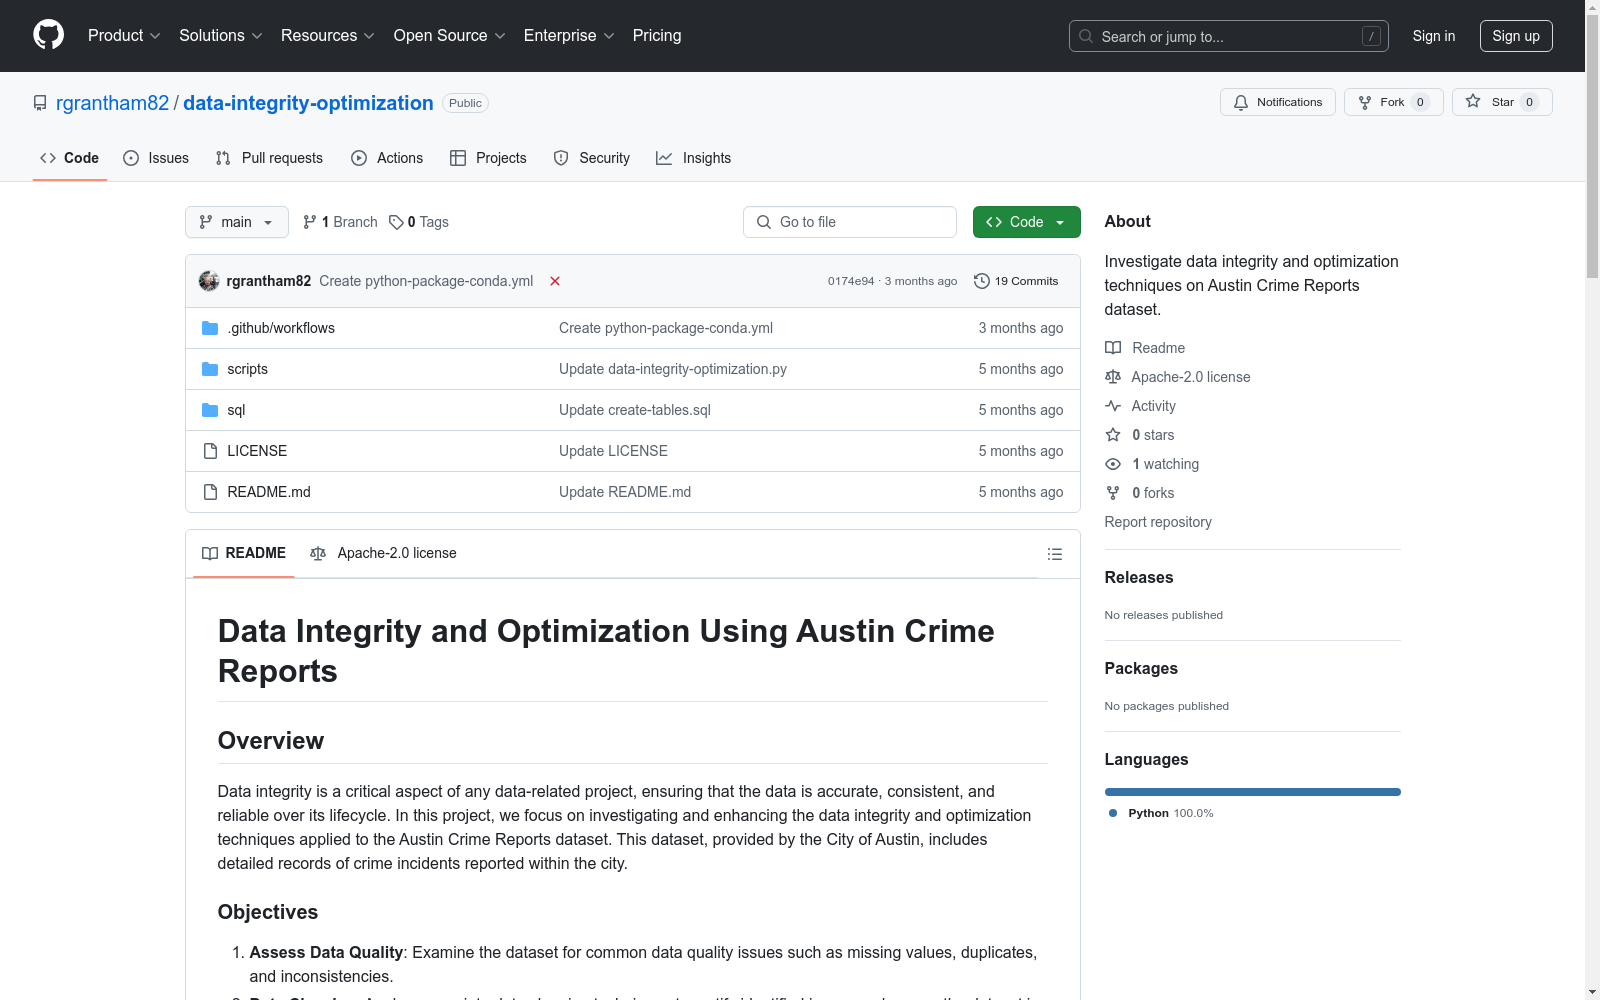Screen dimensions: 1600x1000
Task: Open the Projects tab
Action: pyautogui.click(x=488, y=158)
